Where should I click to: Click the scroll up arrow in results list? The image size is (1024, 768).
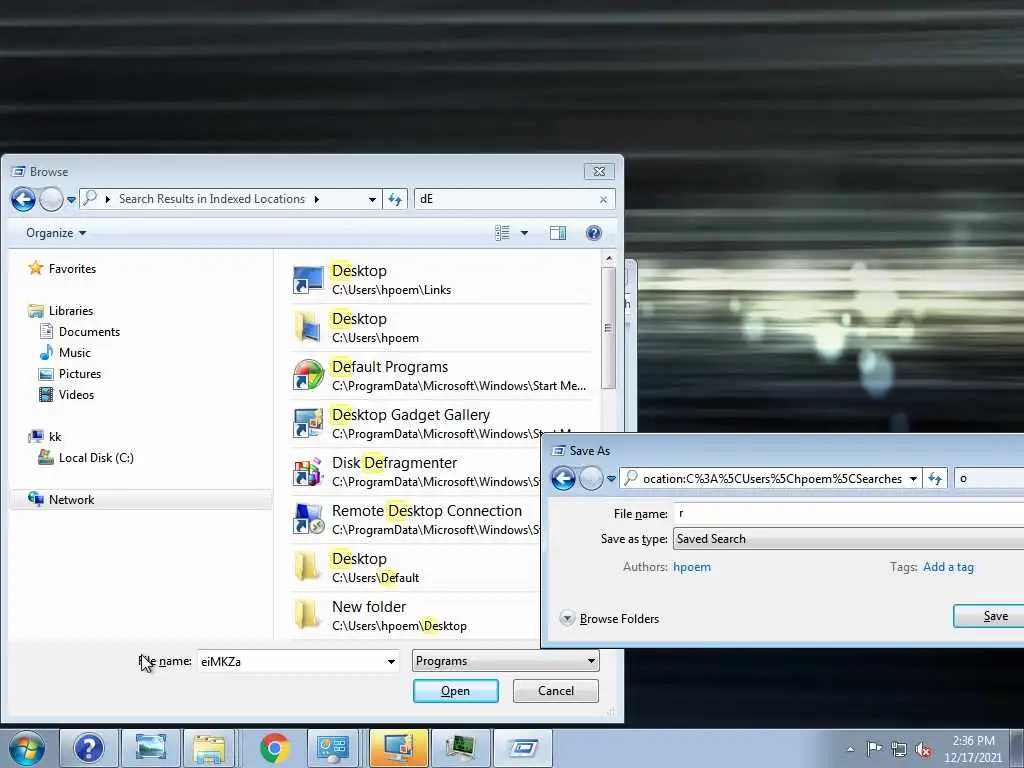608,259
